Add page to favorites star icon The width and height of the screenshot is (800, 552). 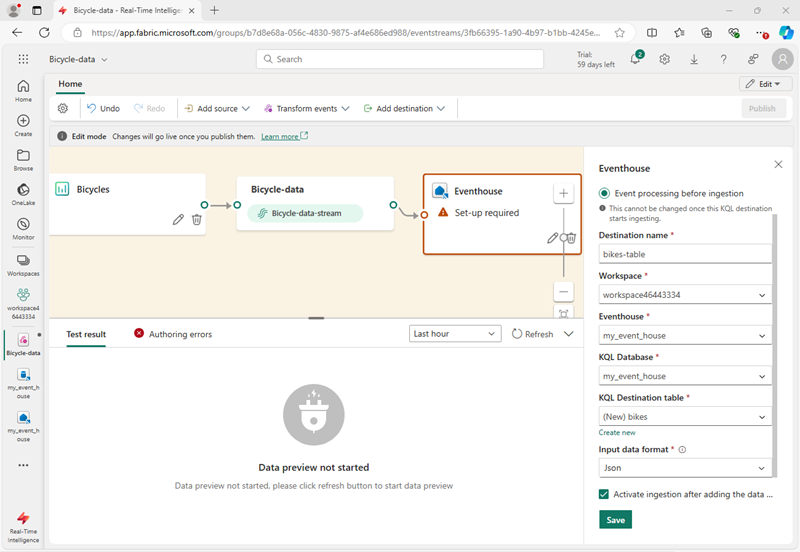click(619, 33)
